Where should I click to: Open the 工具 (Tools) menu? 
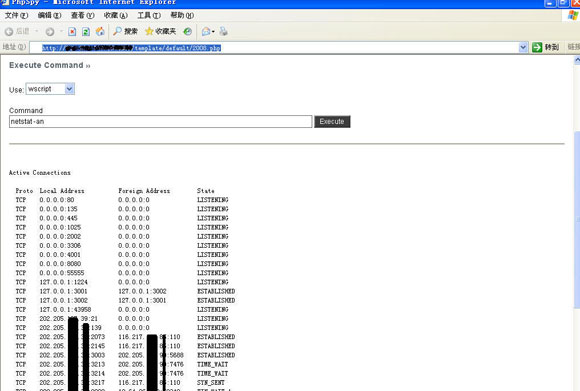tap(149, 15)
